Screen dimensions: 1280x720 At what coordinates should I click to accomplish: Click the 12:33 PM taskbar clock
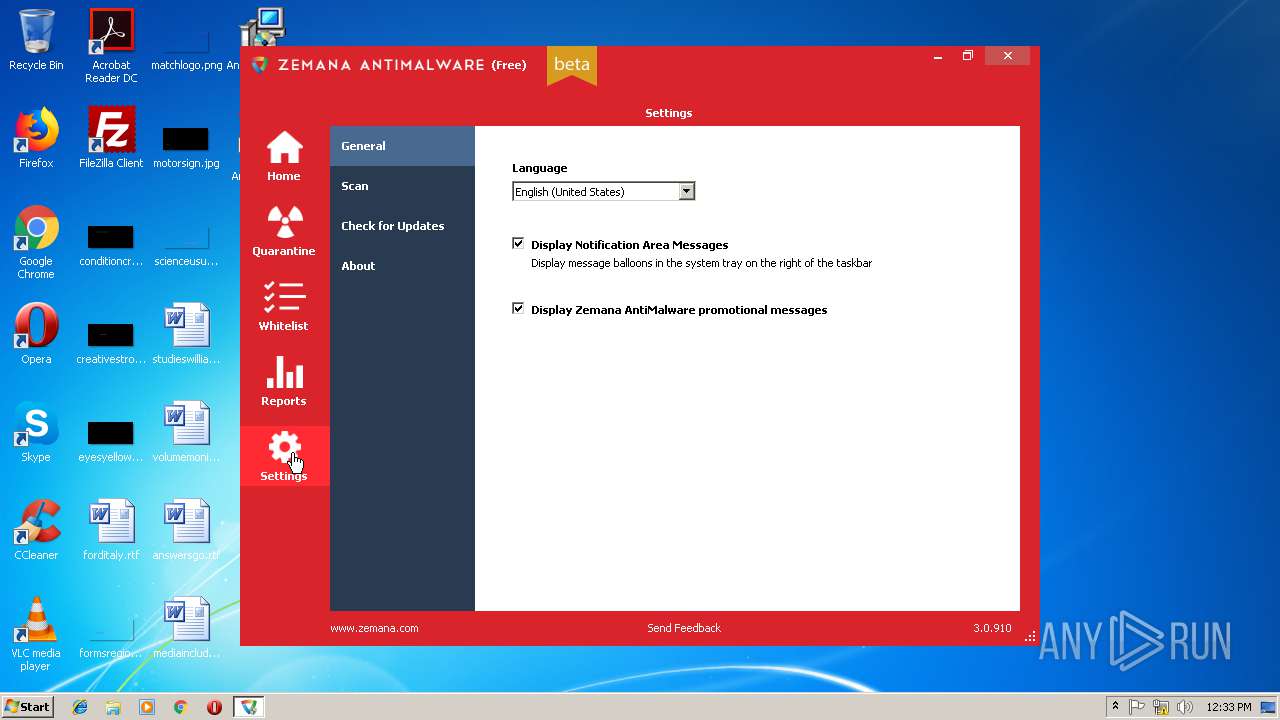pos(1229,707)
